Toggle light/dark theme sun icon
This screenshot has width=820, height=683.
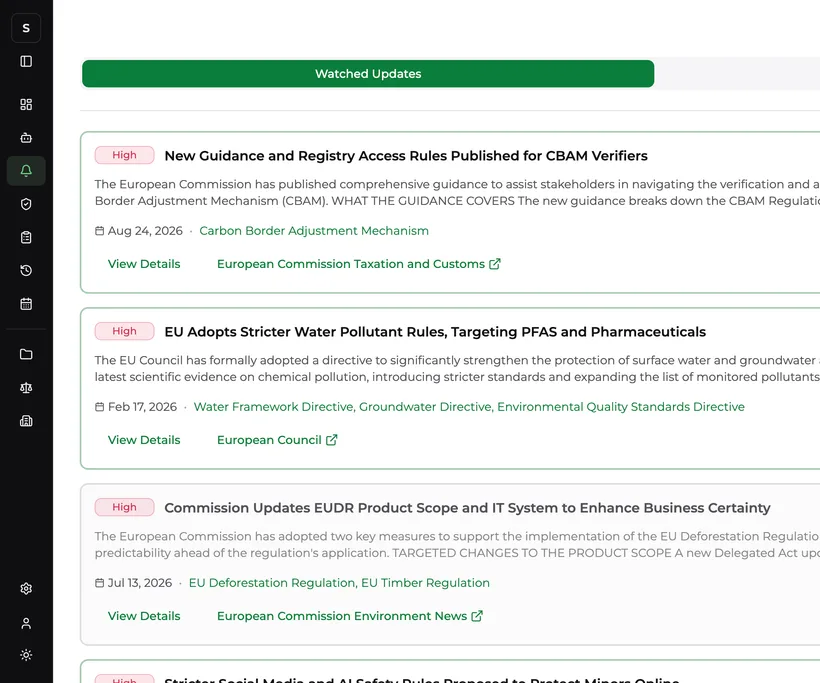tap(26, 655)
